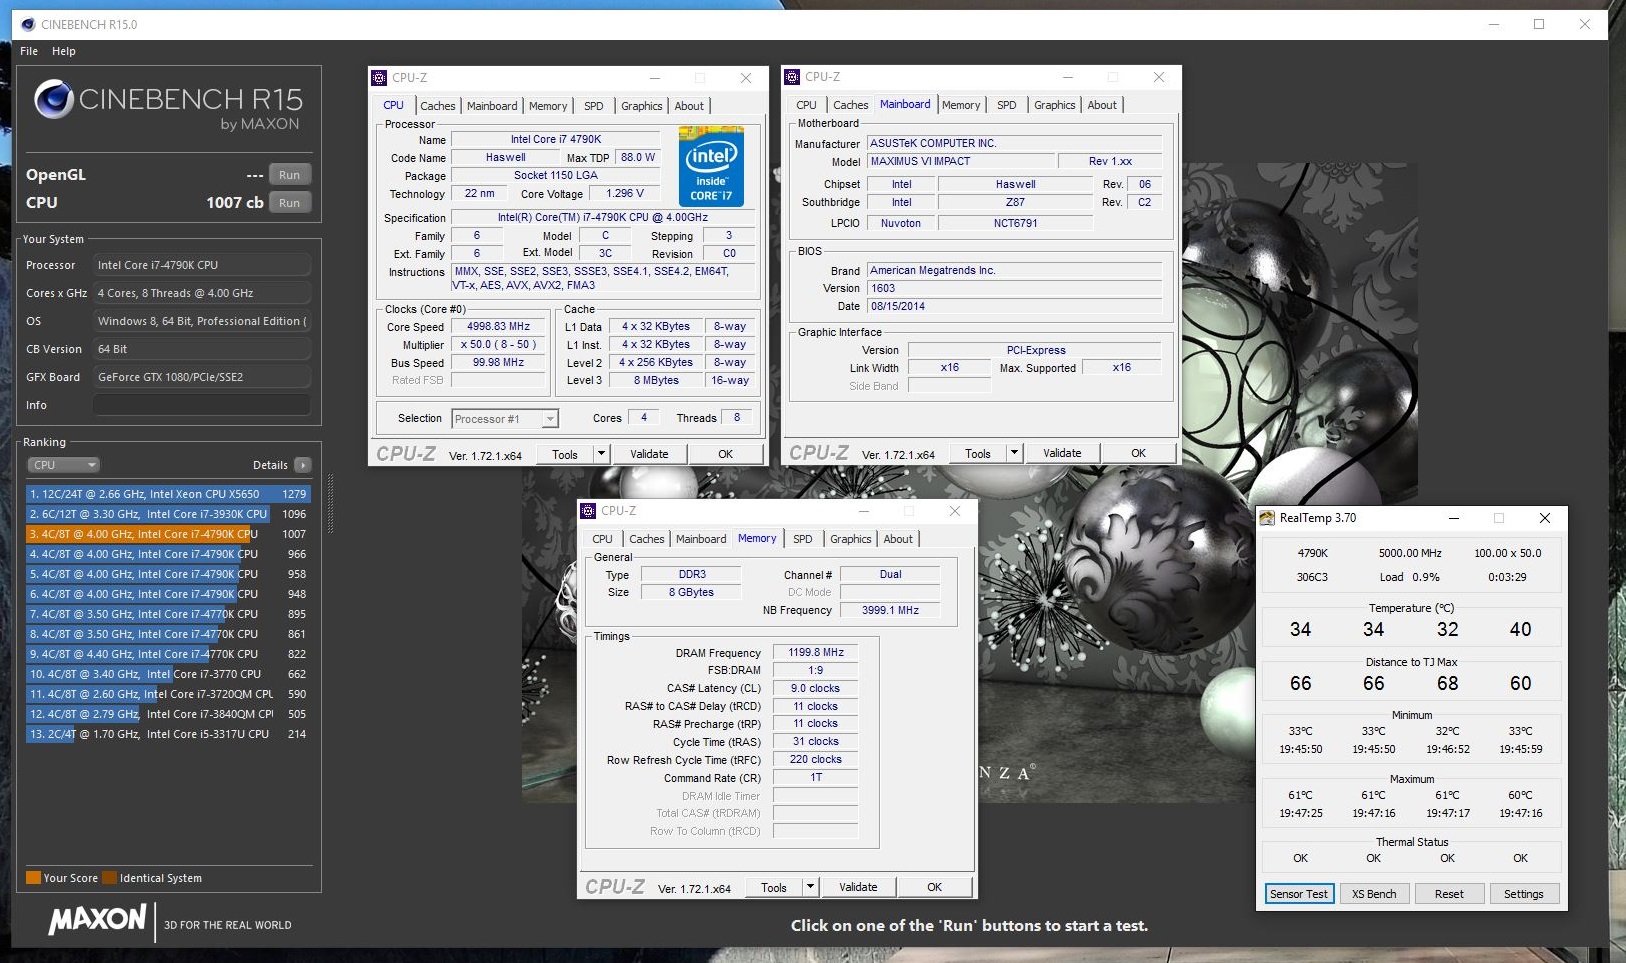Click the NB Frequency value 3999.1 MHz

[890, 610]
